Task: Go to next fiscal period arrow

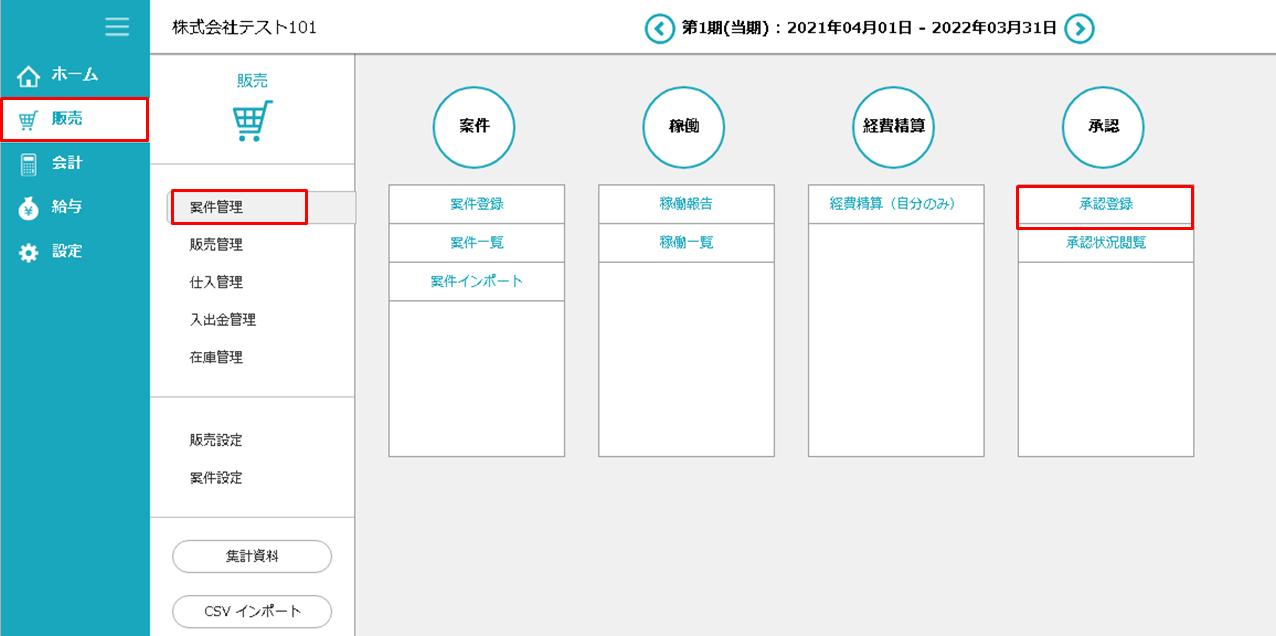Action: click(1078, 28)
